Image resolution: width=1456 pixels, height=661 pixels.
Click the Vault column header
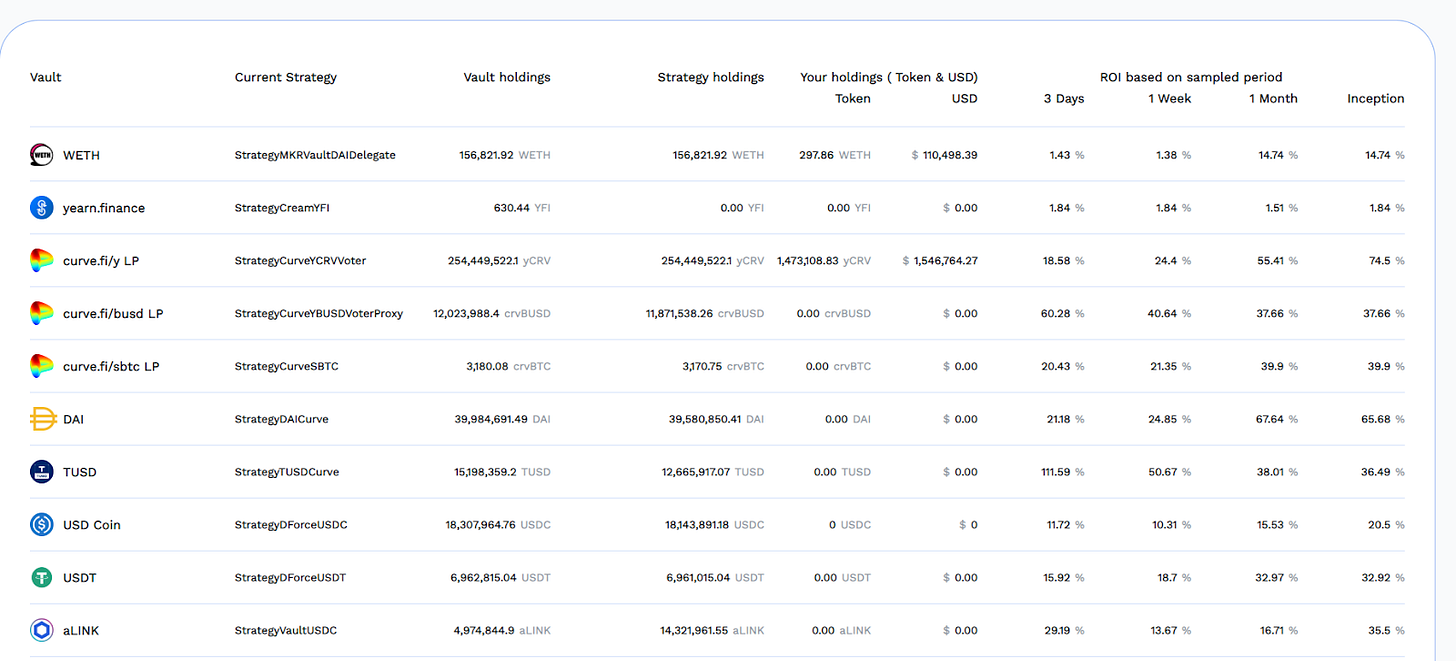[x=46, y=77]
